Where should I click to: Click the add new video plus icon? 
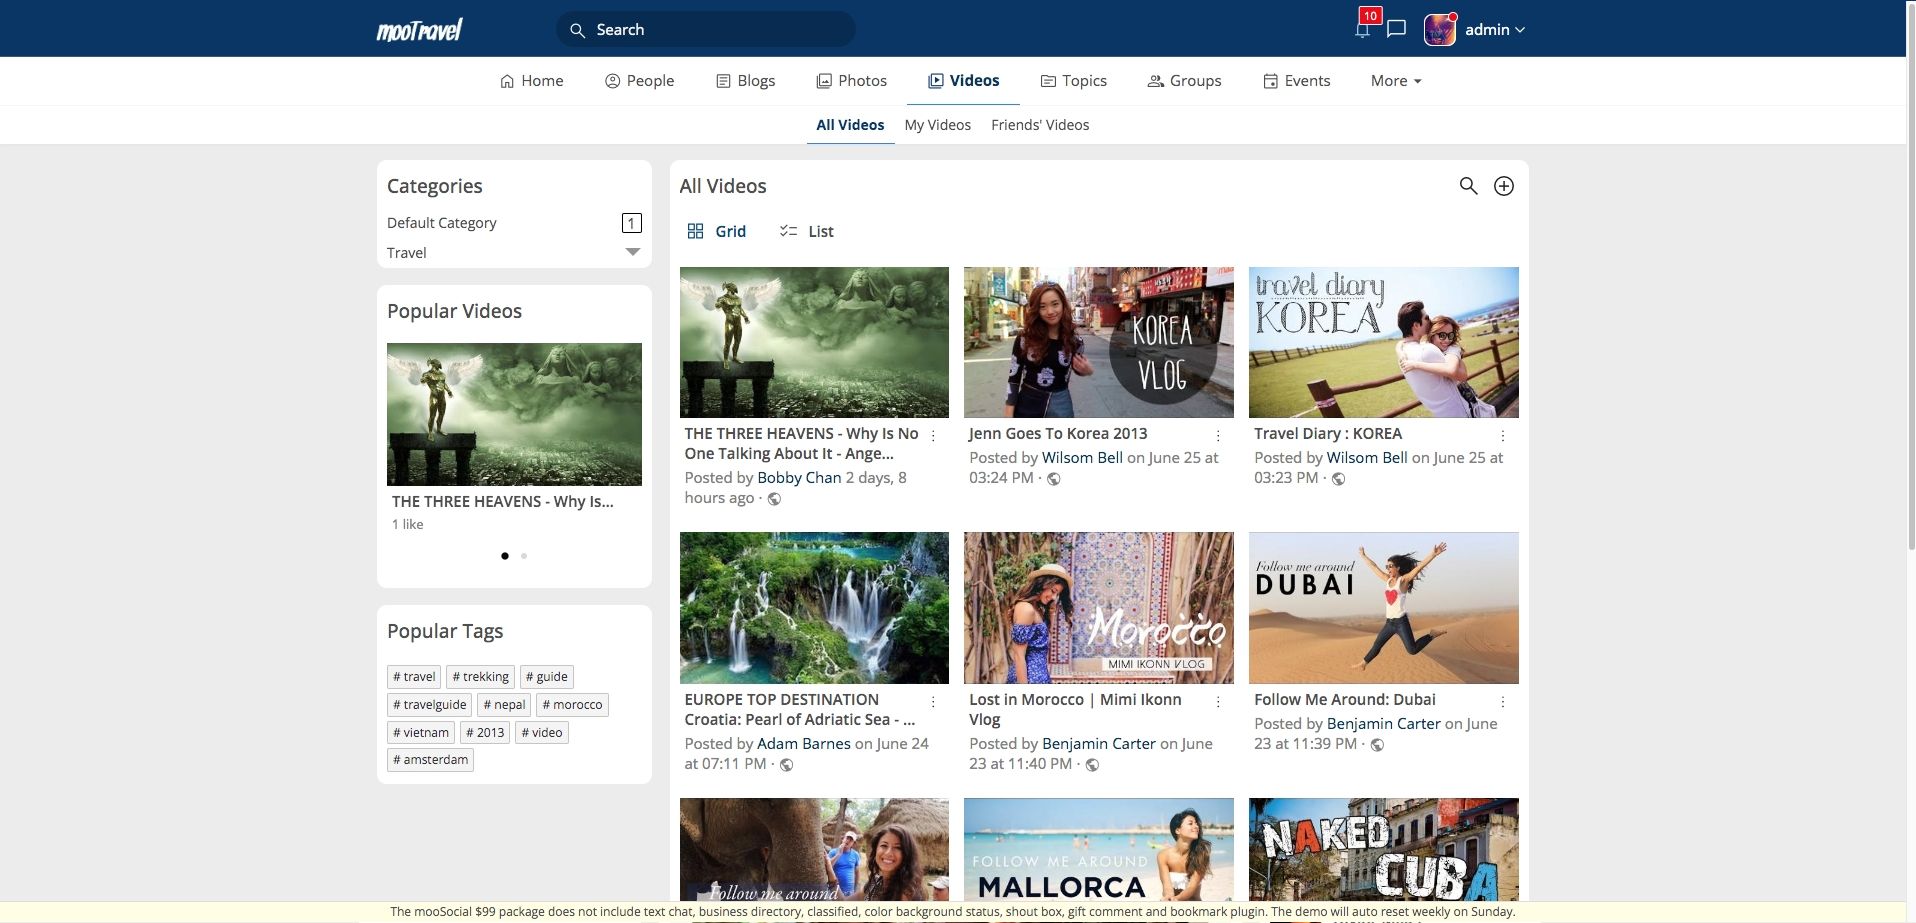coord(1503,186)
